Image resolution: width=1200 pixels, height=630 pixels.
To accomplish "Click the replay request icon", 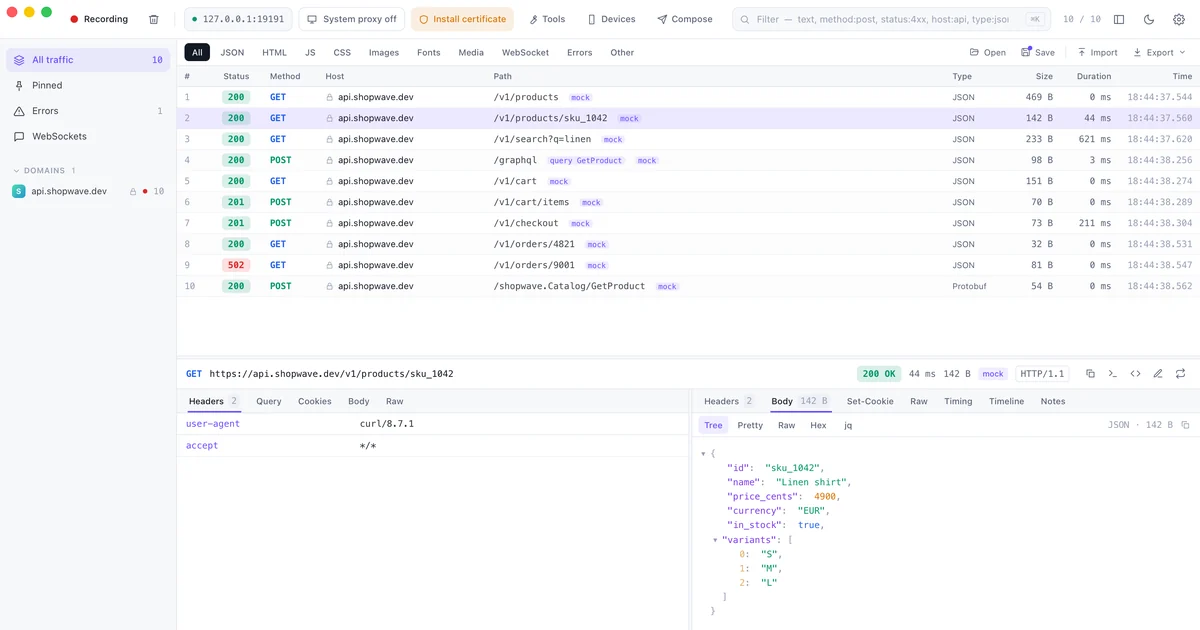I will 1181,374.
